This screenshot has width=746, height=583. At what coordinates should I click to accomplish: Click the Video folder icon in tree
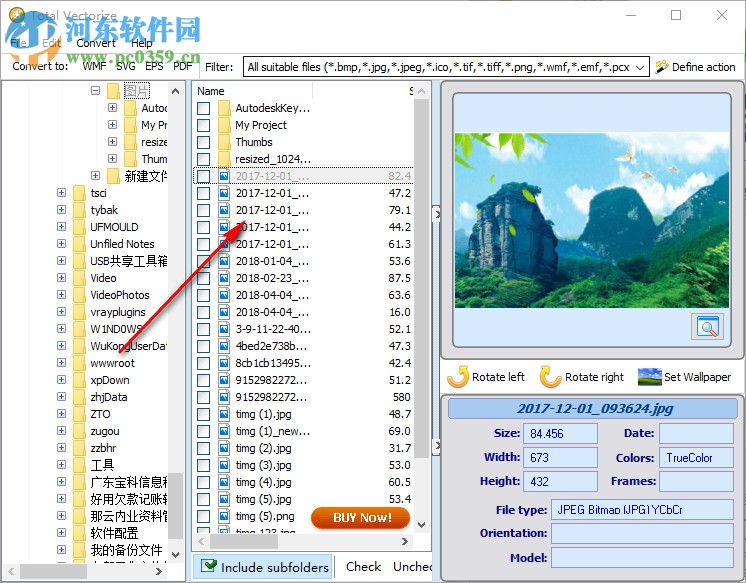(79, 278)
